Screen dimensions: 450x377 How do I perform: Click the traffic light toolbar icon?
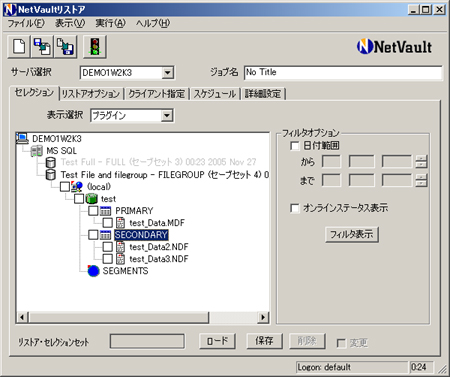tap(95, 47)
